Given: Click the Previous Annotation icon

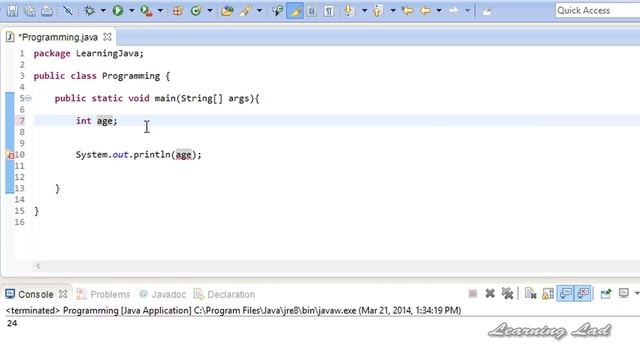Looking at the screenshot, I should coord(378,11).
